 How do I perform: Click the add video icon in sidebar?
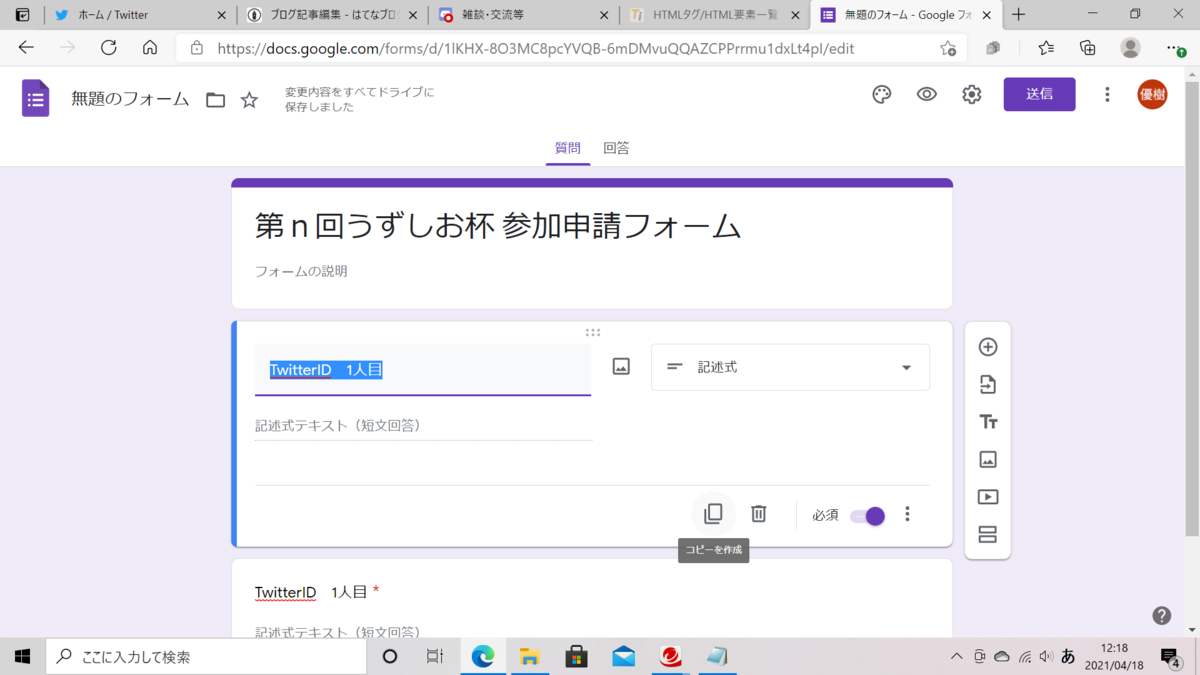[x=987, y=496]
